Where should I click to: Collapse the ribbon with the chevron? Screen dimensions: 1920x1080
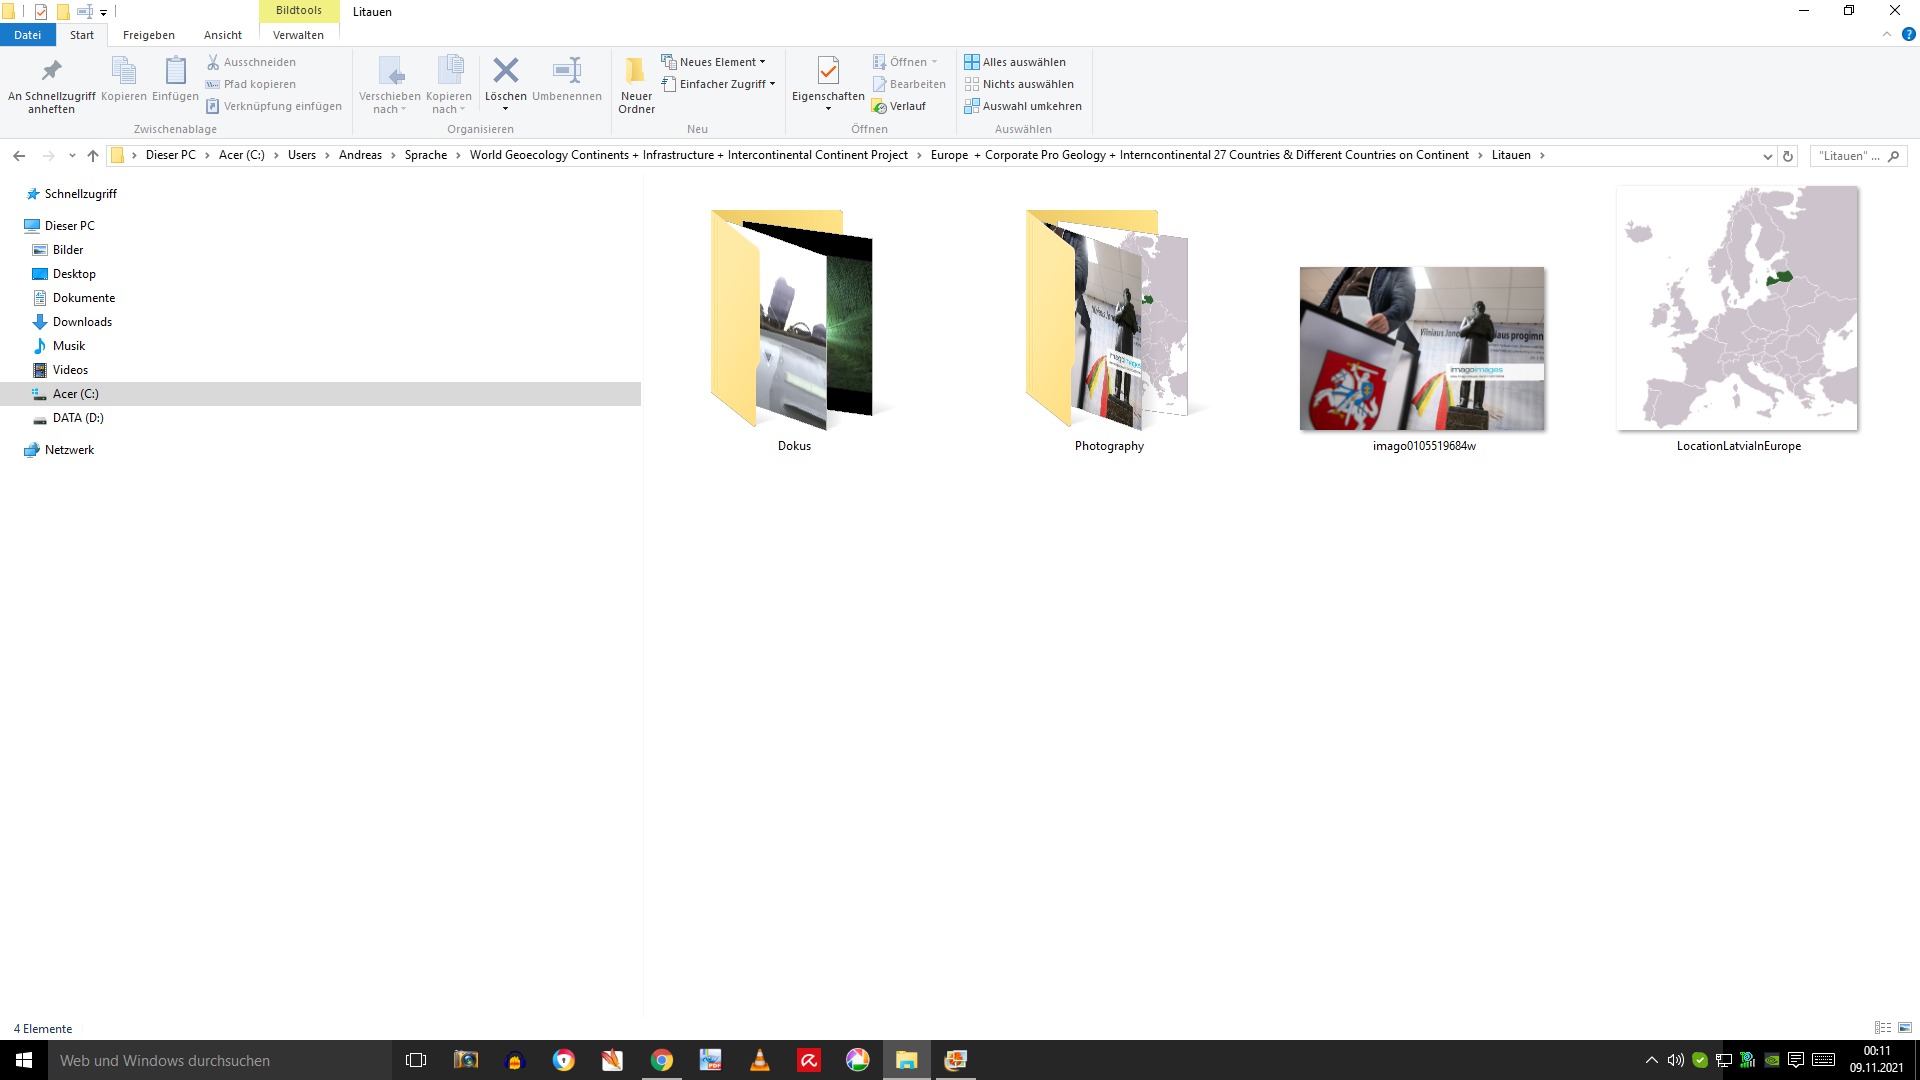point(1886,34)
